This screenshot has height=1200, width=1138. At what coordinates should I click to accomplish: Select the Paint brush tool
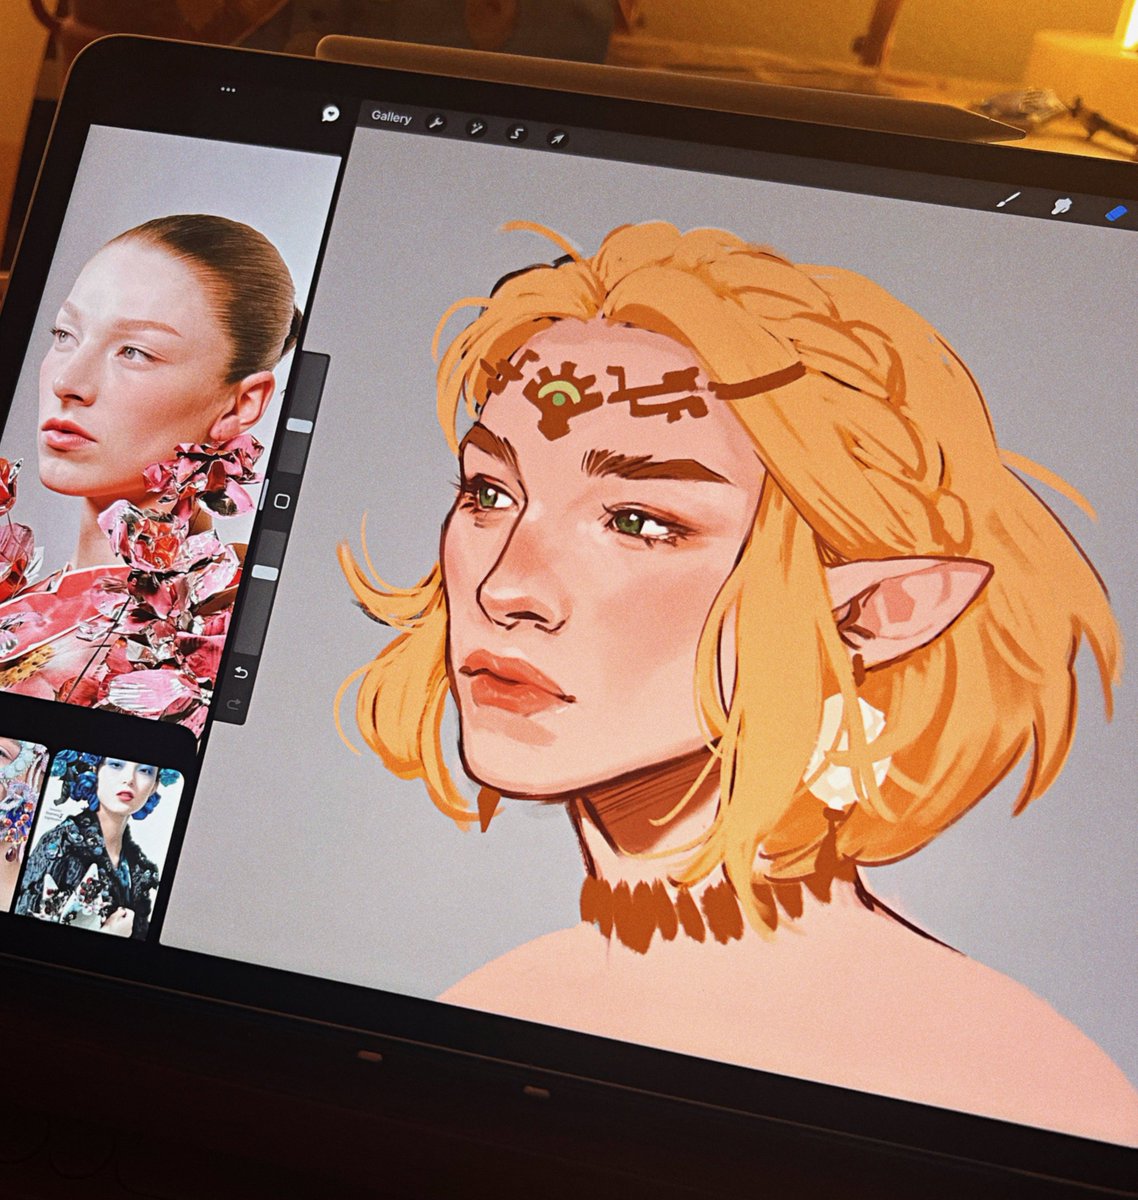coord(1009,200)
